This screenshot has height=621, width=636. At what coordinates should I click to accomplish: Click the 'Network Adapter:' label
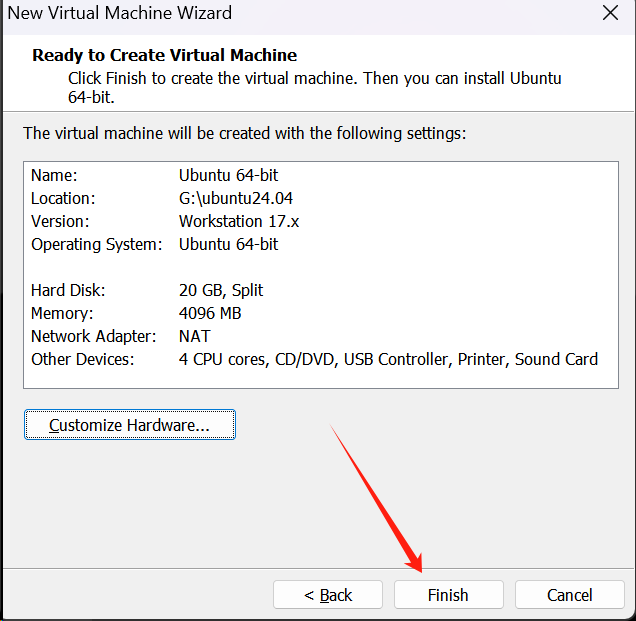pyautogui.click(x=94, y=336)
